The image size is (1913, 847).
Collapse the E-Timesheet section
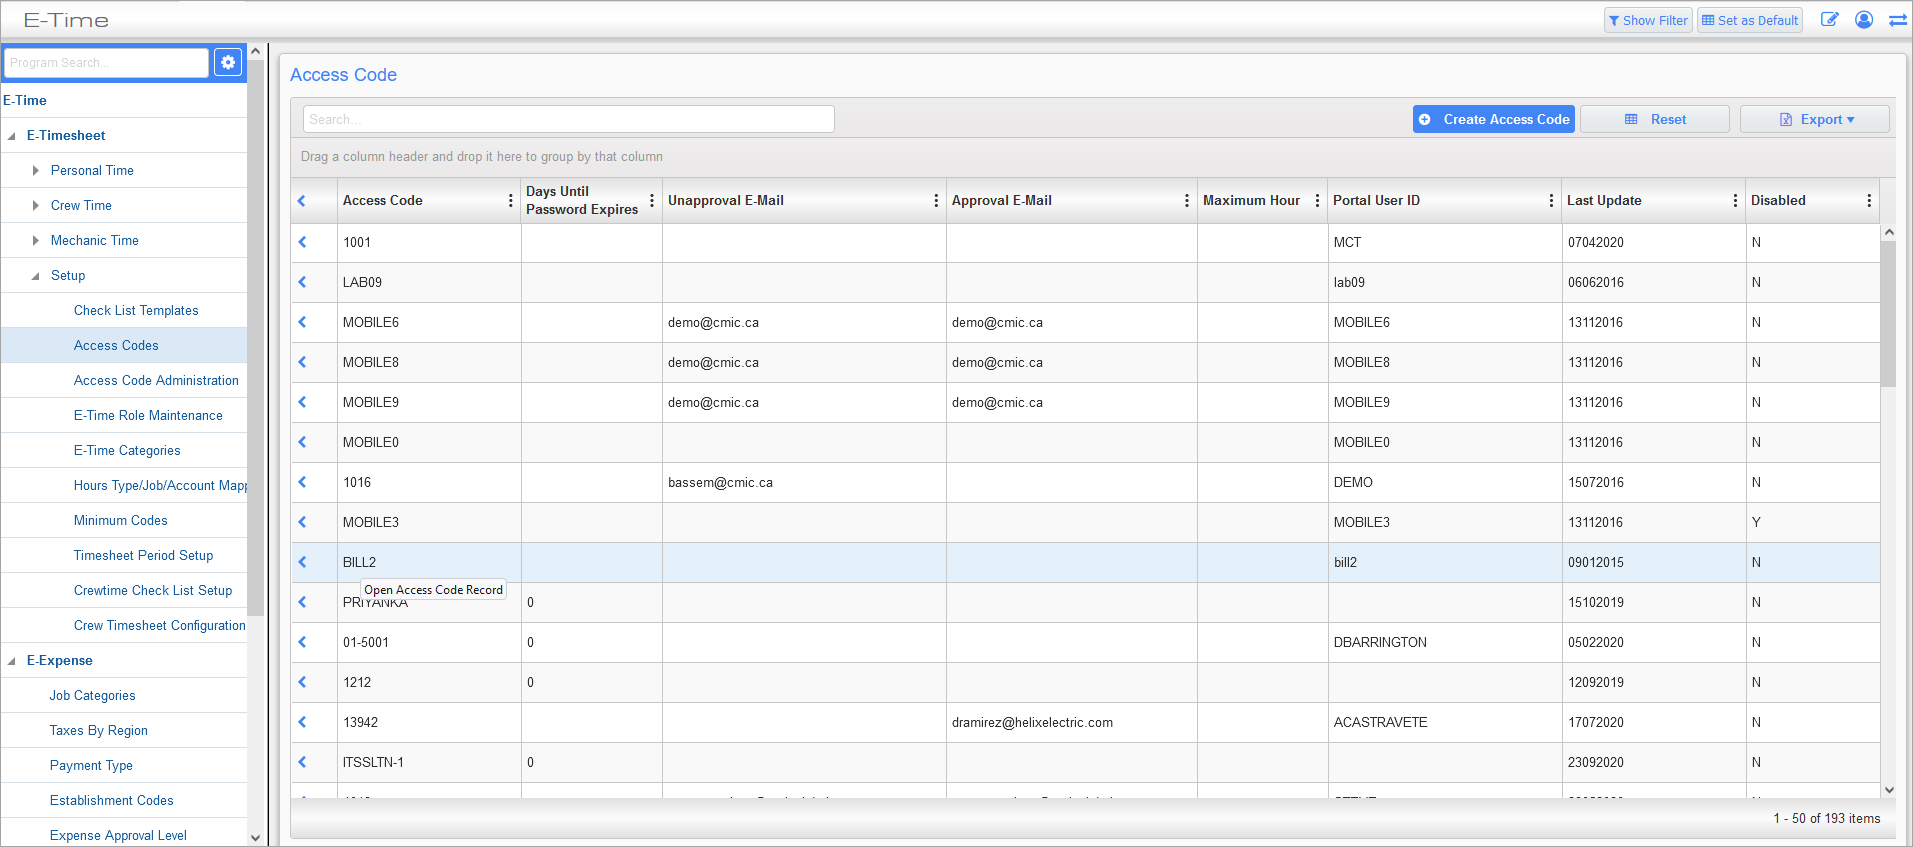pos(12,136)
